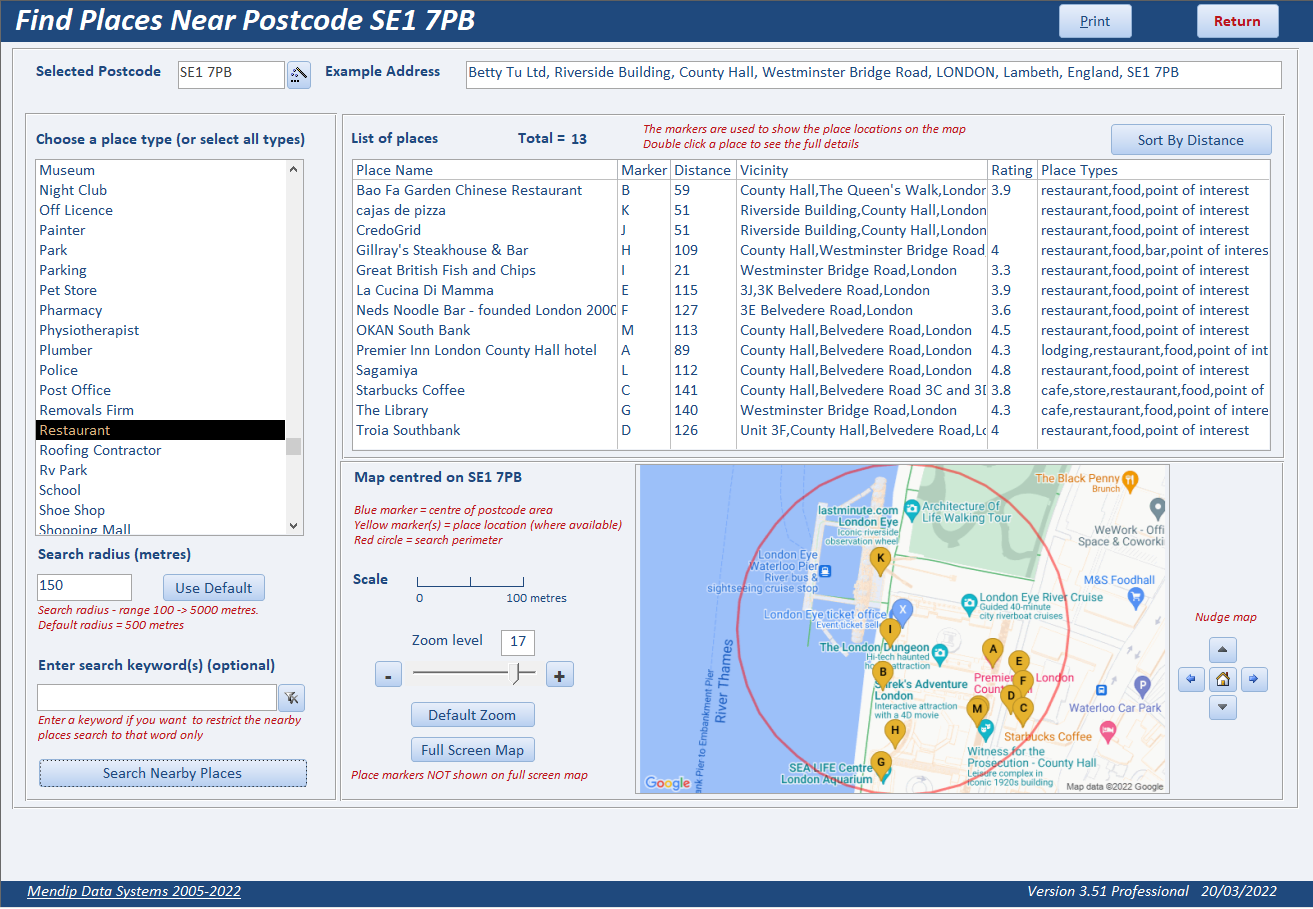Select map marker H by the river
The width and height of the screenshot is (1313, 909).
point(895,732)
